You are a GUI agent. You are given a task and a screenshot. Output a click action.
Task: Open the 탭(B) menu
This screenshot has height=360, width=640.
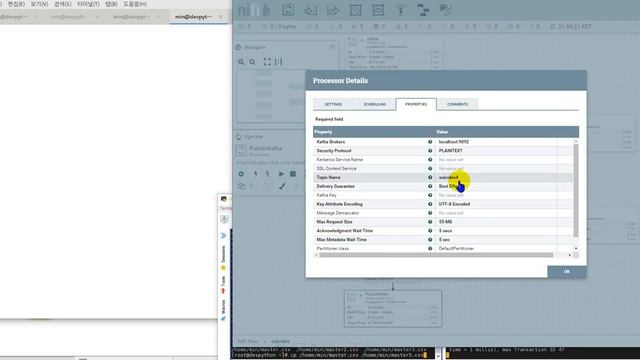pos(111,4)
